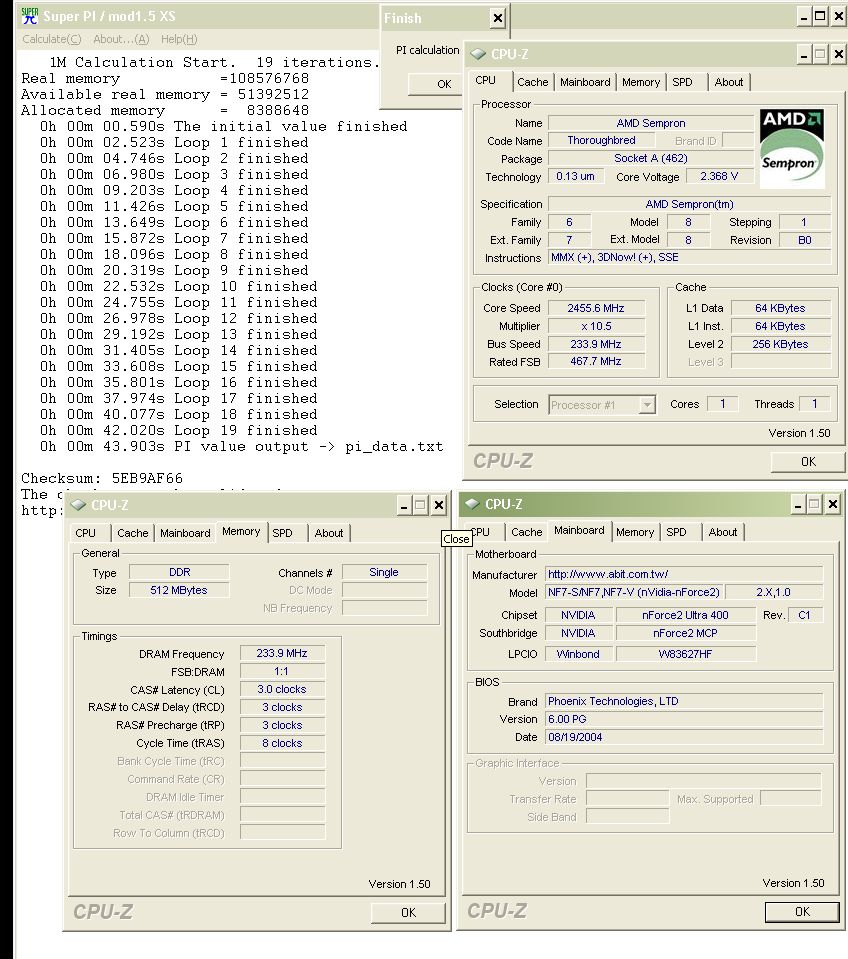
Task: Click the Super PI application icon in title bar
Action: (29, 16)
